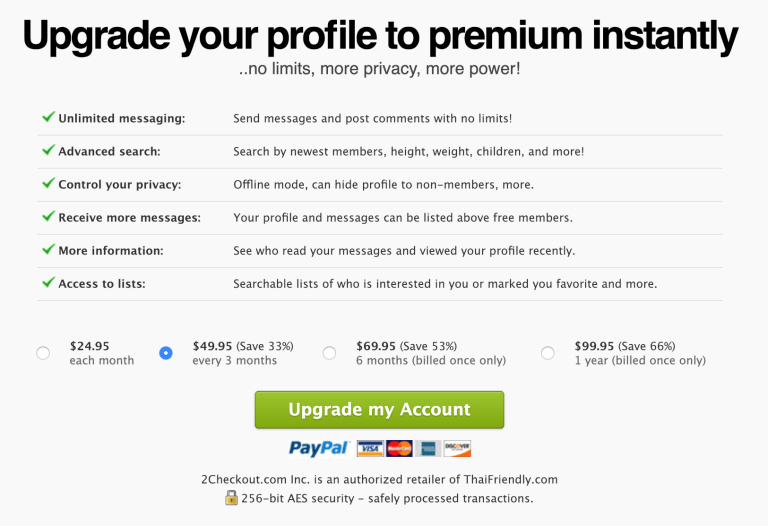768x526 pixels.
Task: Choose the $69.95 six months plan
Action: (330, 353)
